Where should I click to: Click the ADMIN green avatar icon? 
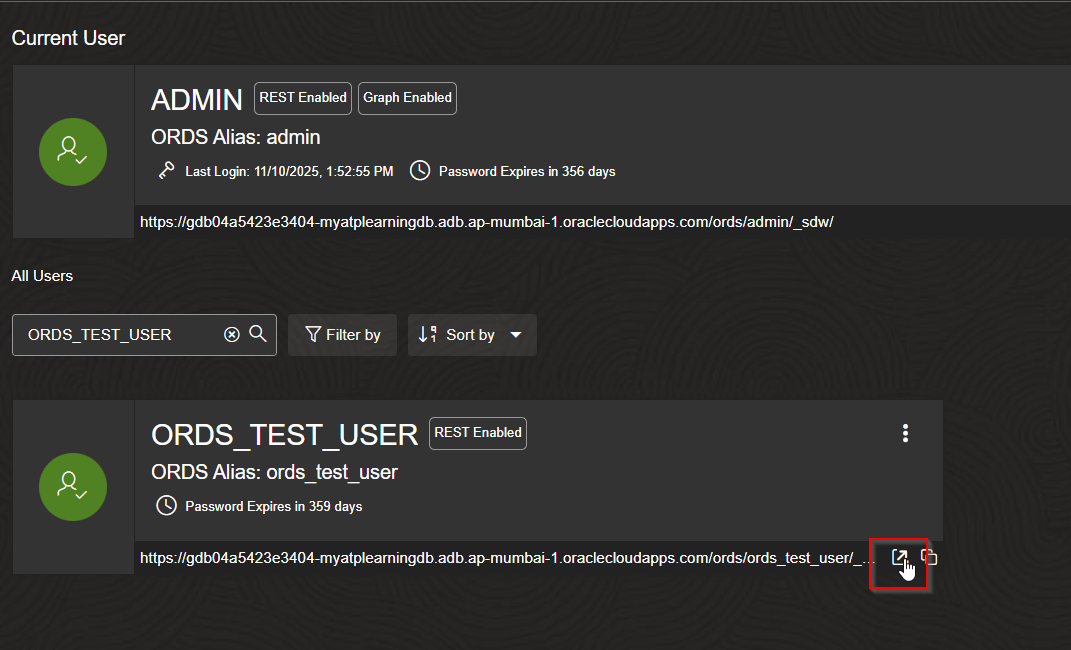(72, 151)
